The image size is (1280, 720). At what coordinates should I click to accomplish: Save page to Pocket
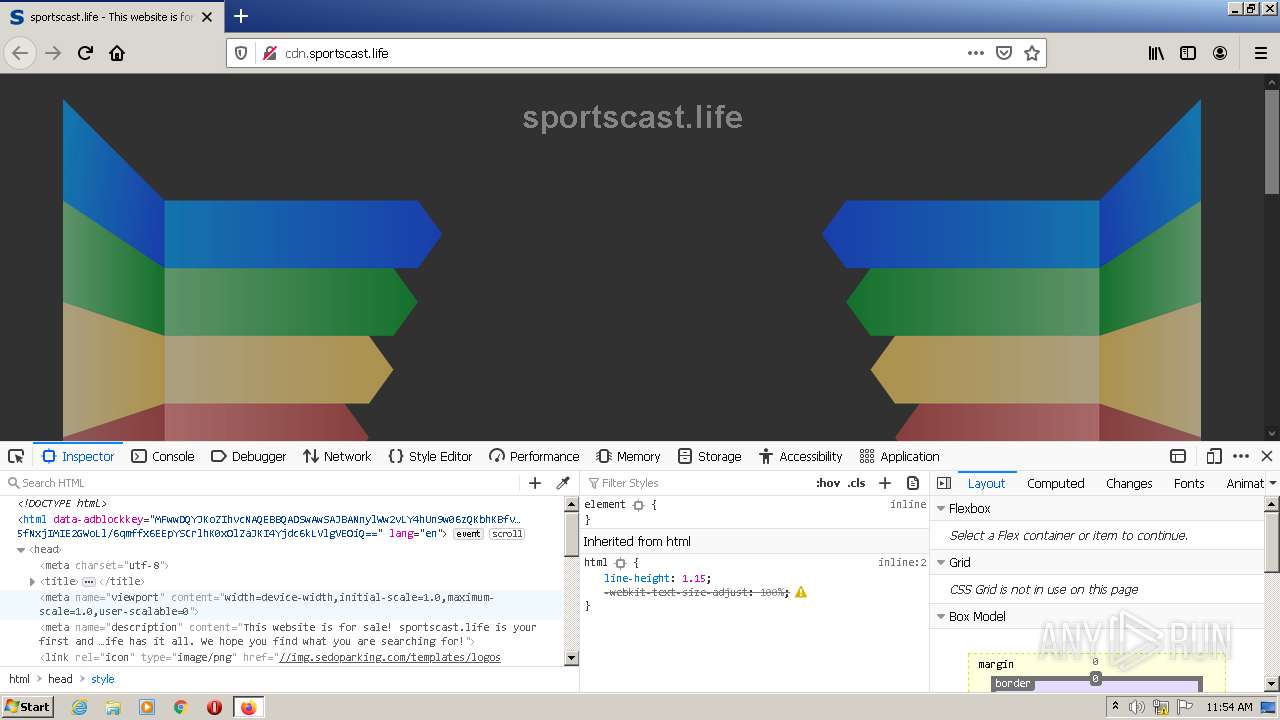coord(1004,53)
